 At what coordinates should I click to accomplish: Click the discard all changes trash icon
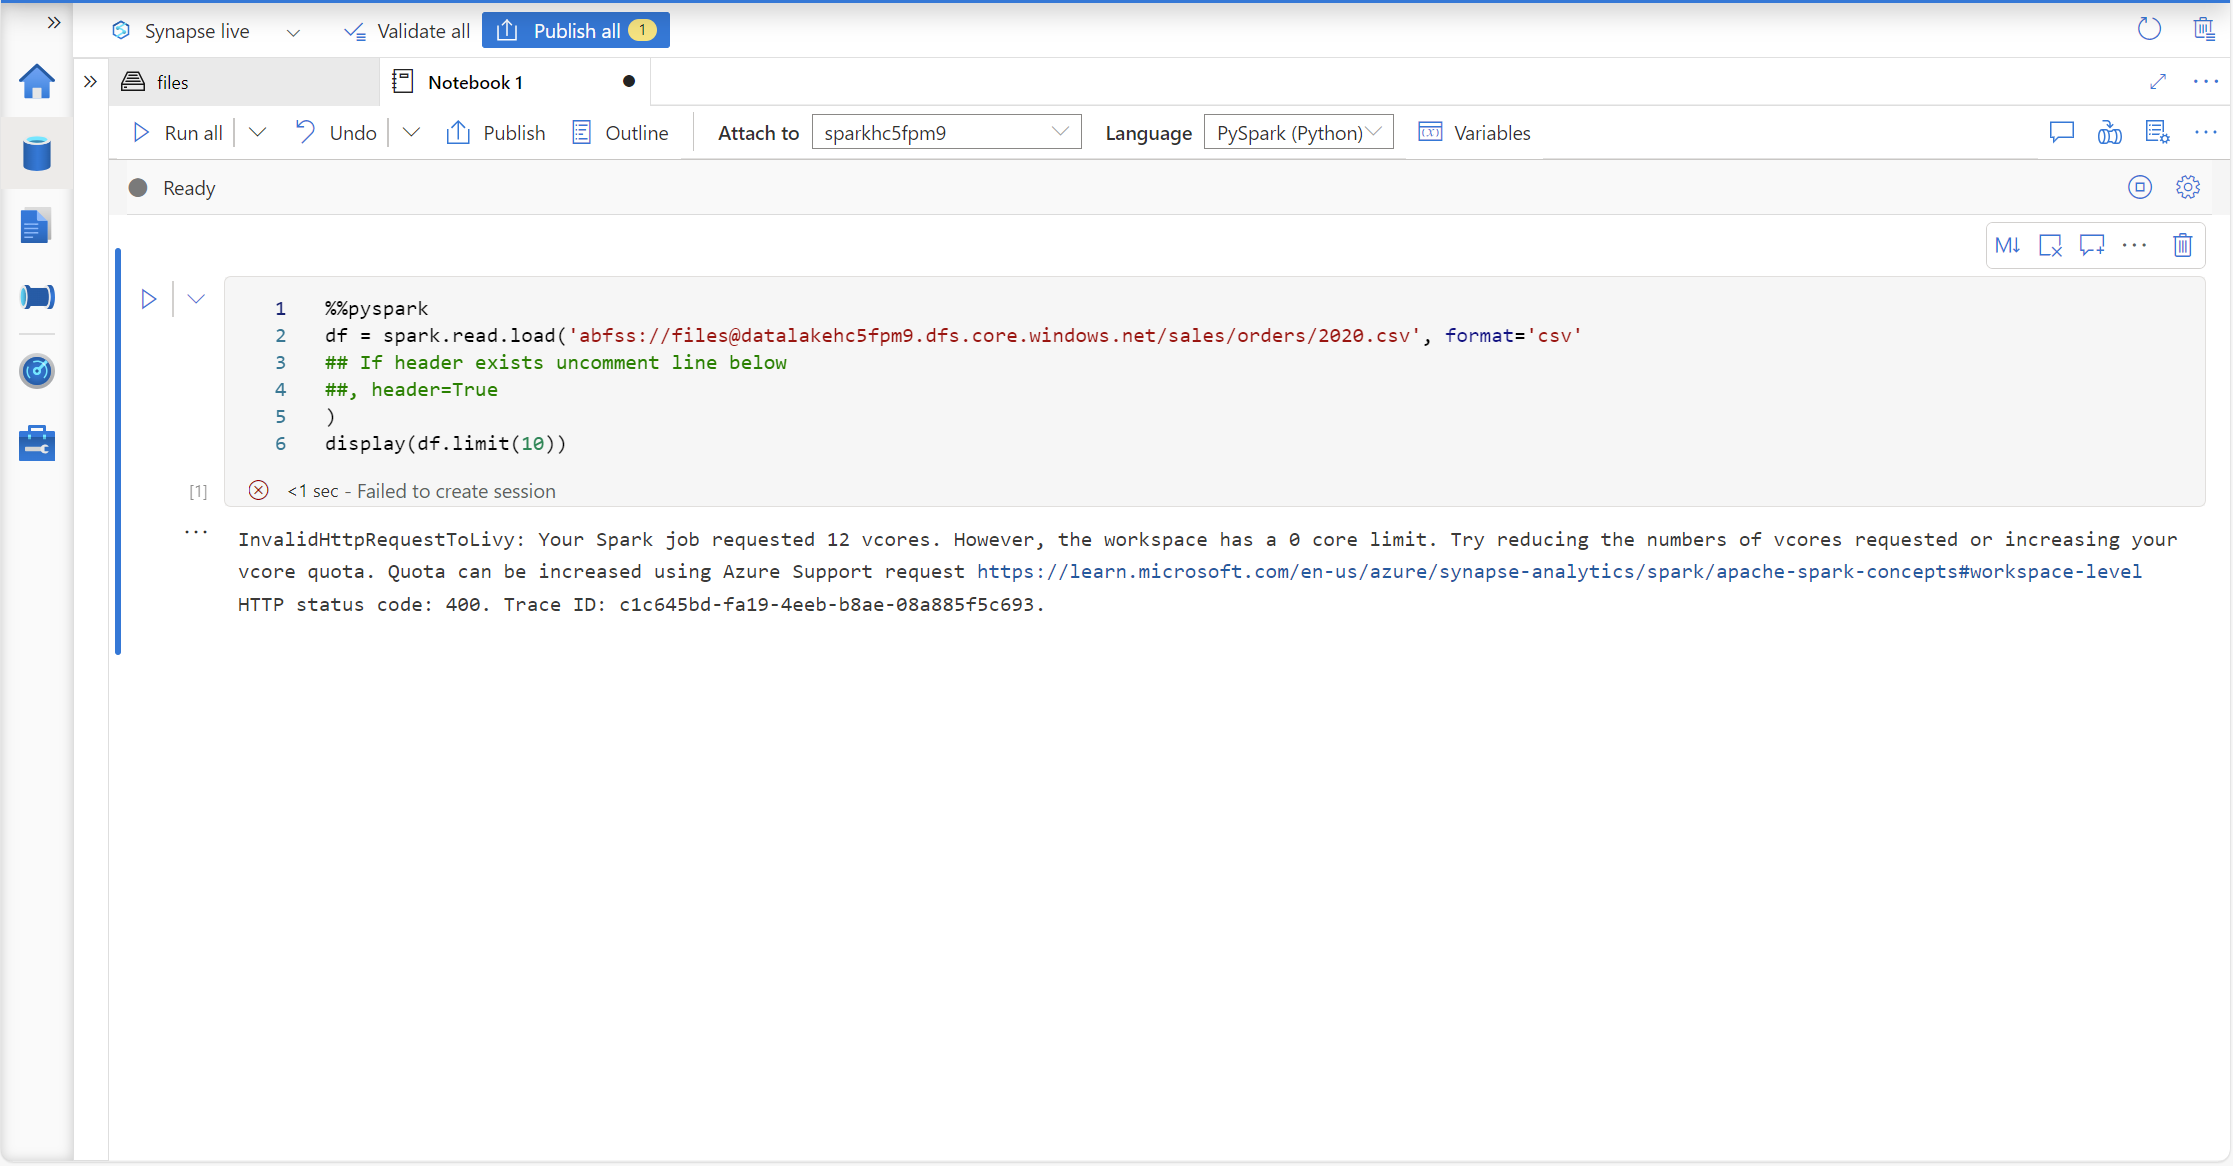click(x=2204, y=29)
